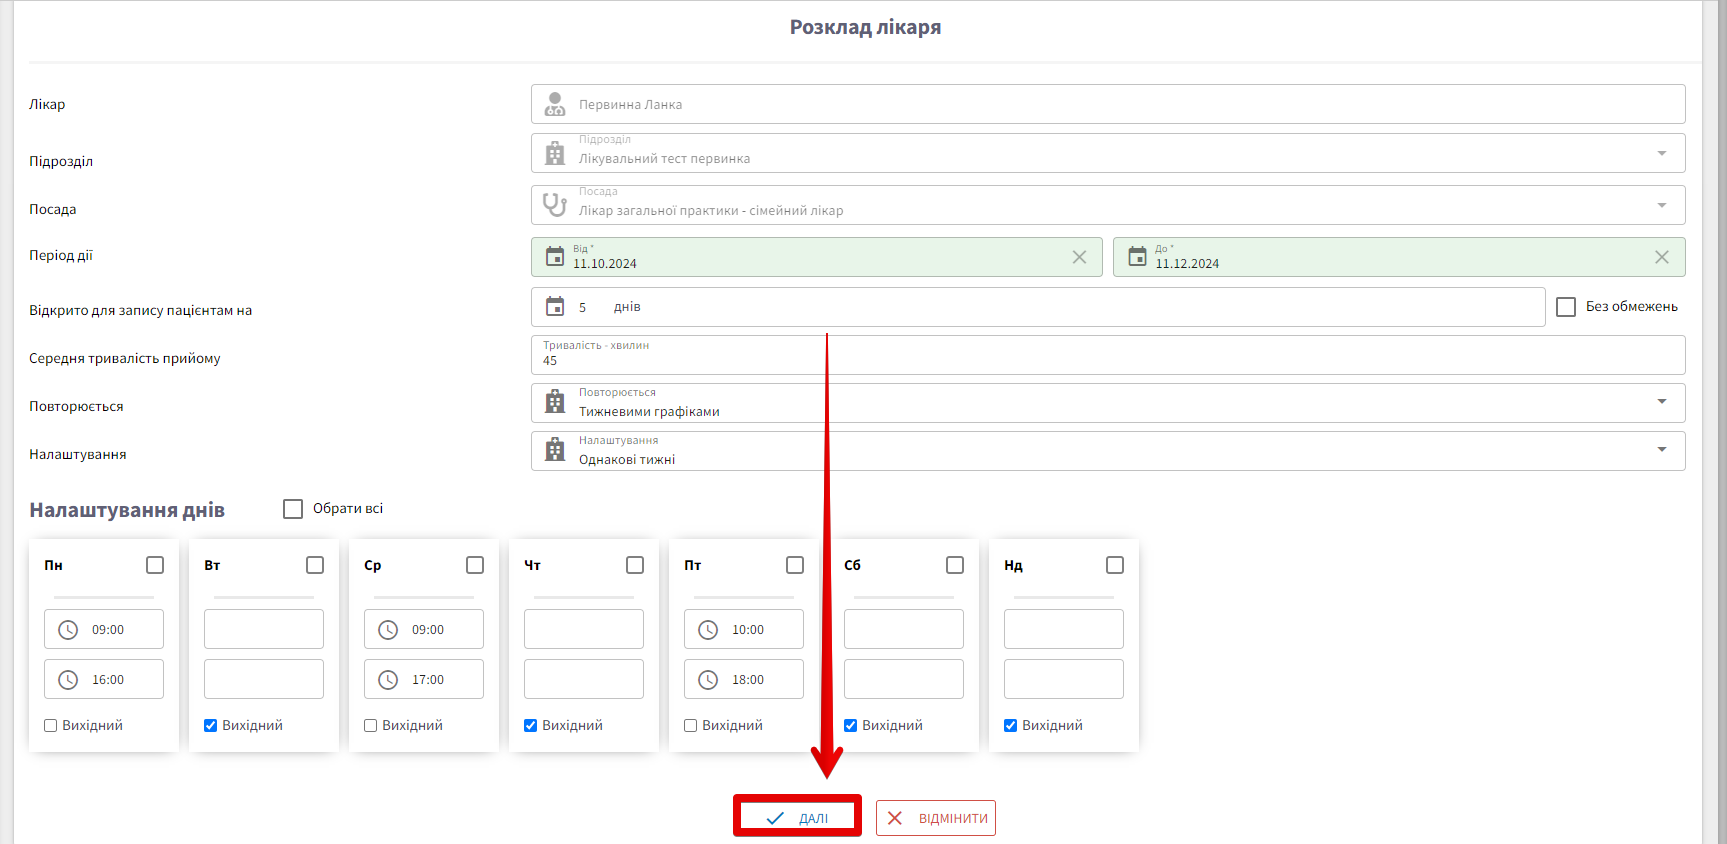Uncheck Вихідний for Tuesday (Вт)

click(x=211, y=726)
